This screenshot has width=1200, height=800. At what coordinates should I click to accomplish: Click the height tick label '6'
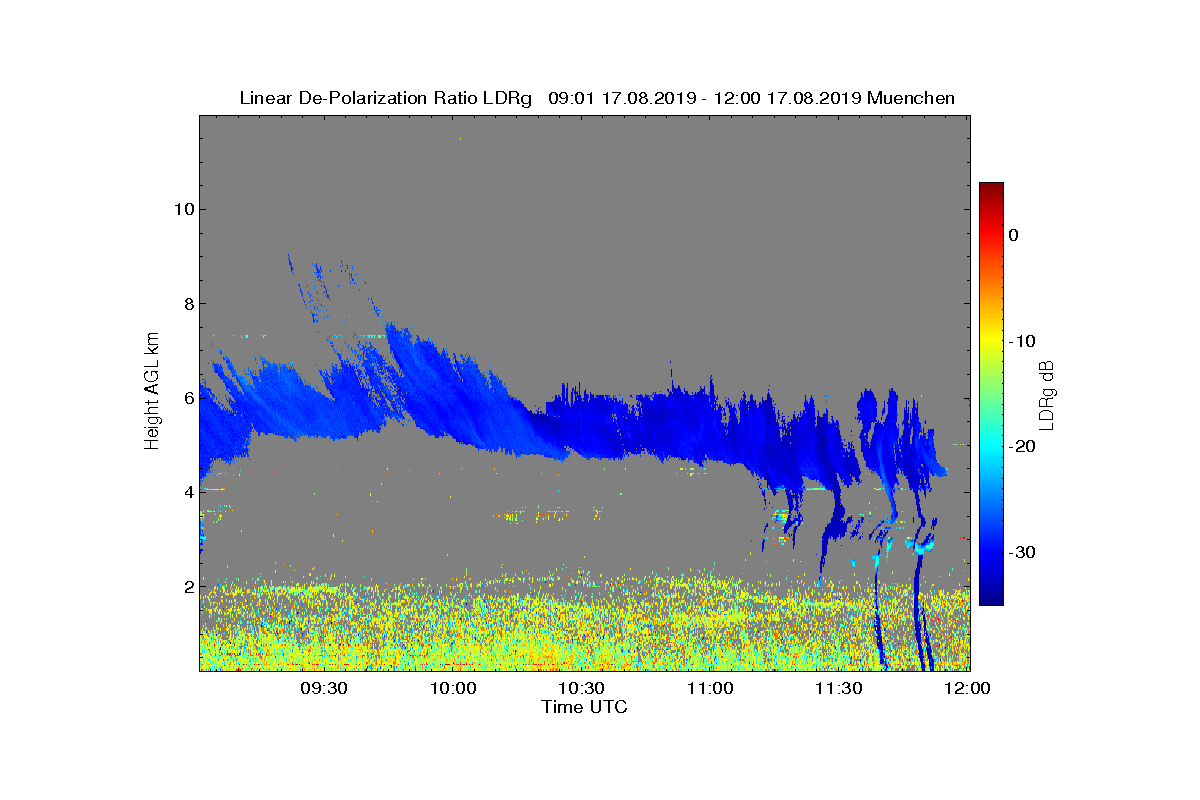coord(187,398)
